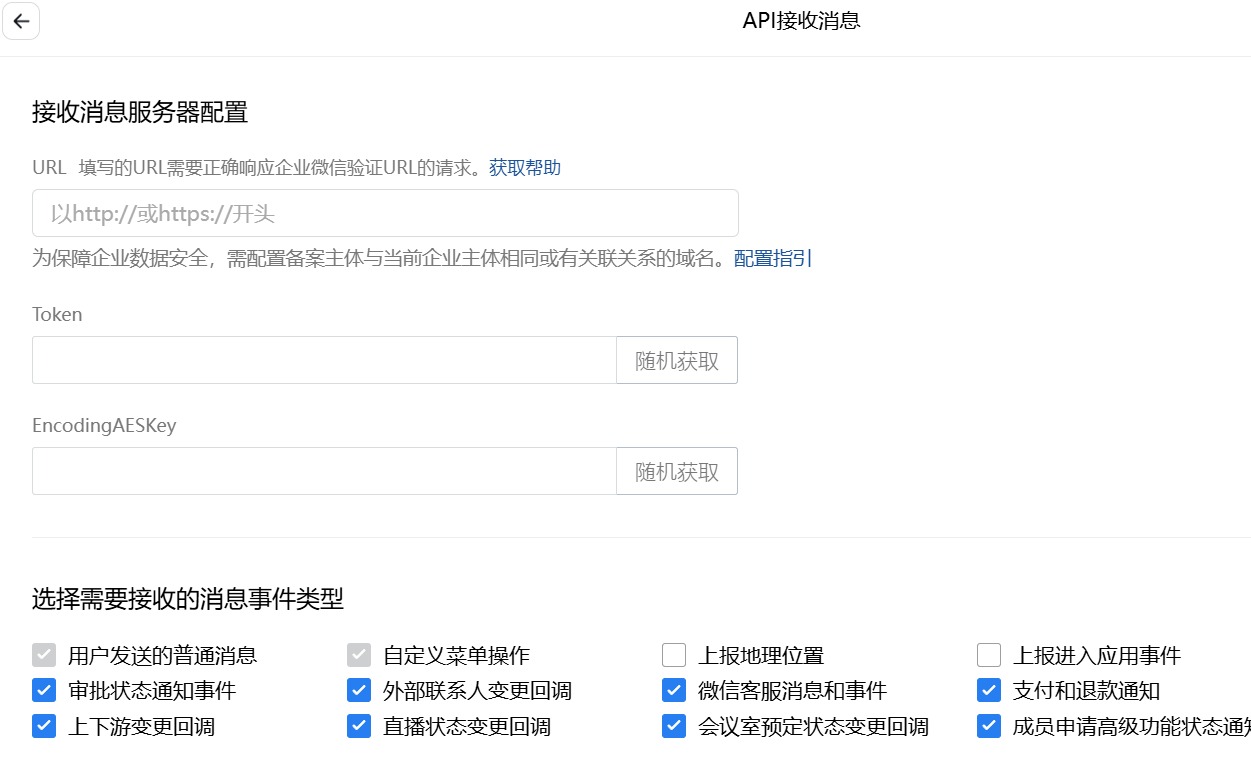The height and width of the screenshot is (777, 1251).
Task: Focus the Token text field
Action: [324, 360]
